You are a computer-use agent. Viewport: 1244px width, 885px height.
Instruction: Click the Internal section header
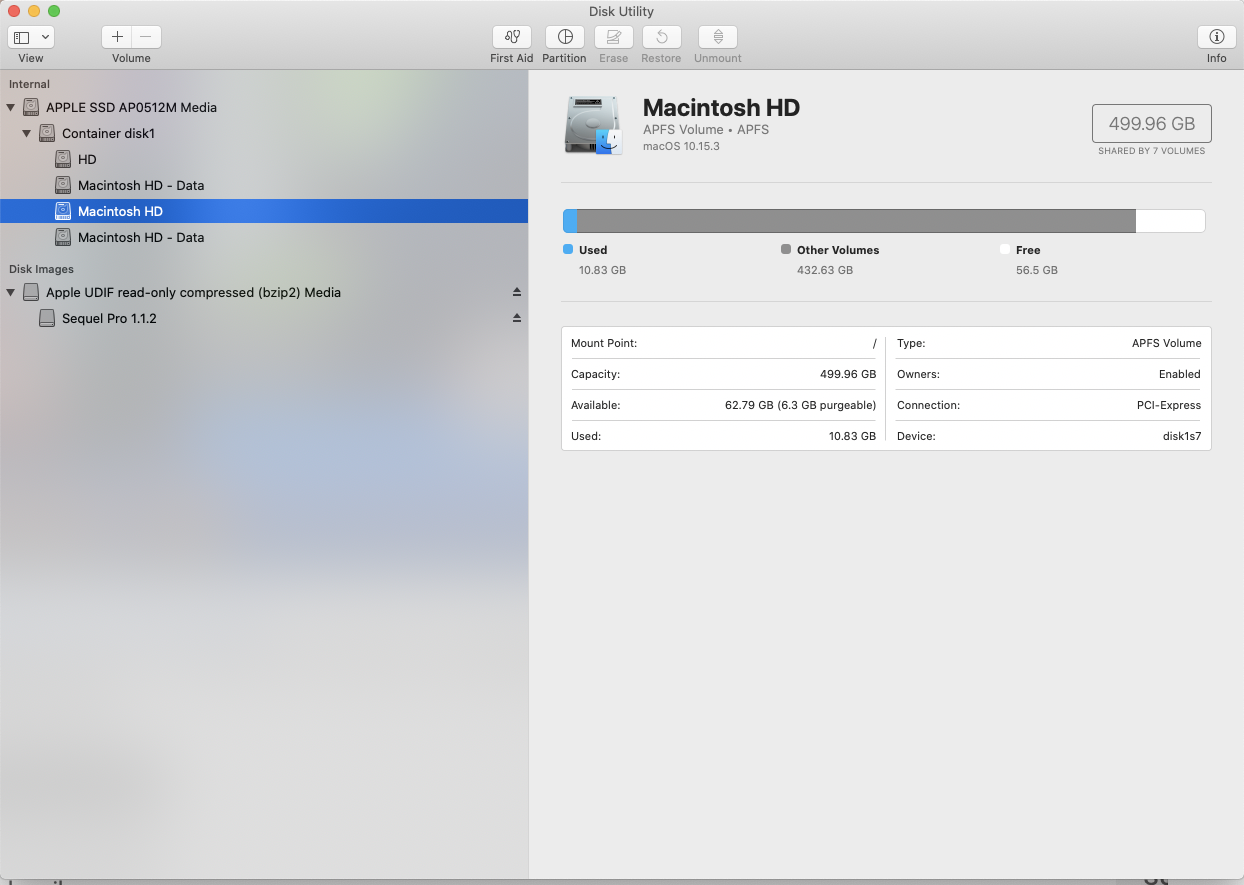pos(29,84)
